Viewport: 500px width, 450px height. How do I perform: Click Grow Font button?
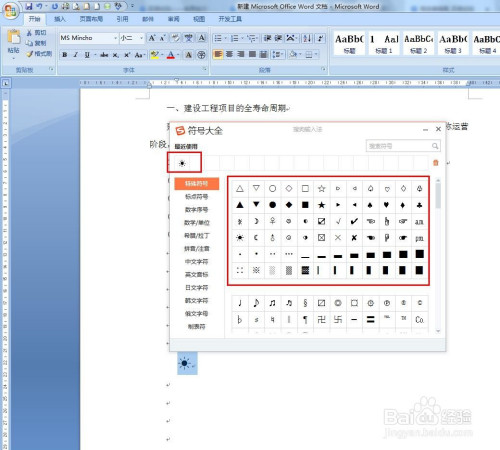click(x=152, y=38)
